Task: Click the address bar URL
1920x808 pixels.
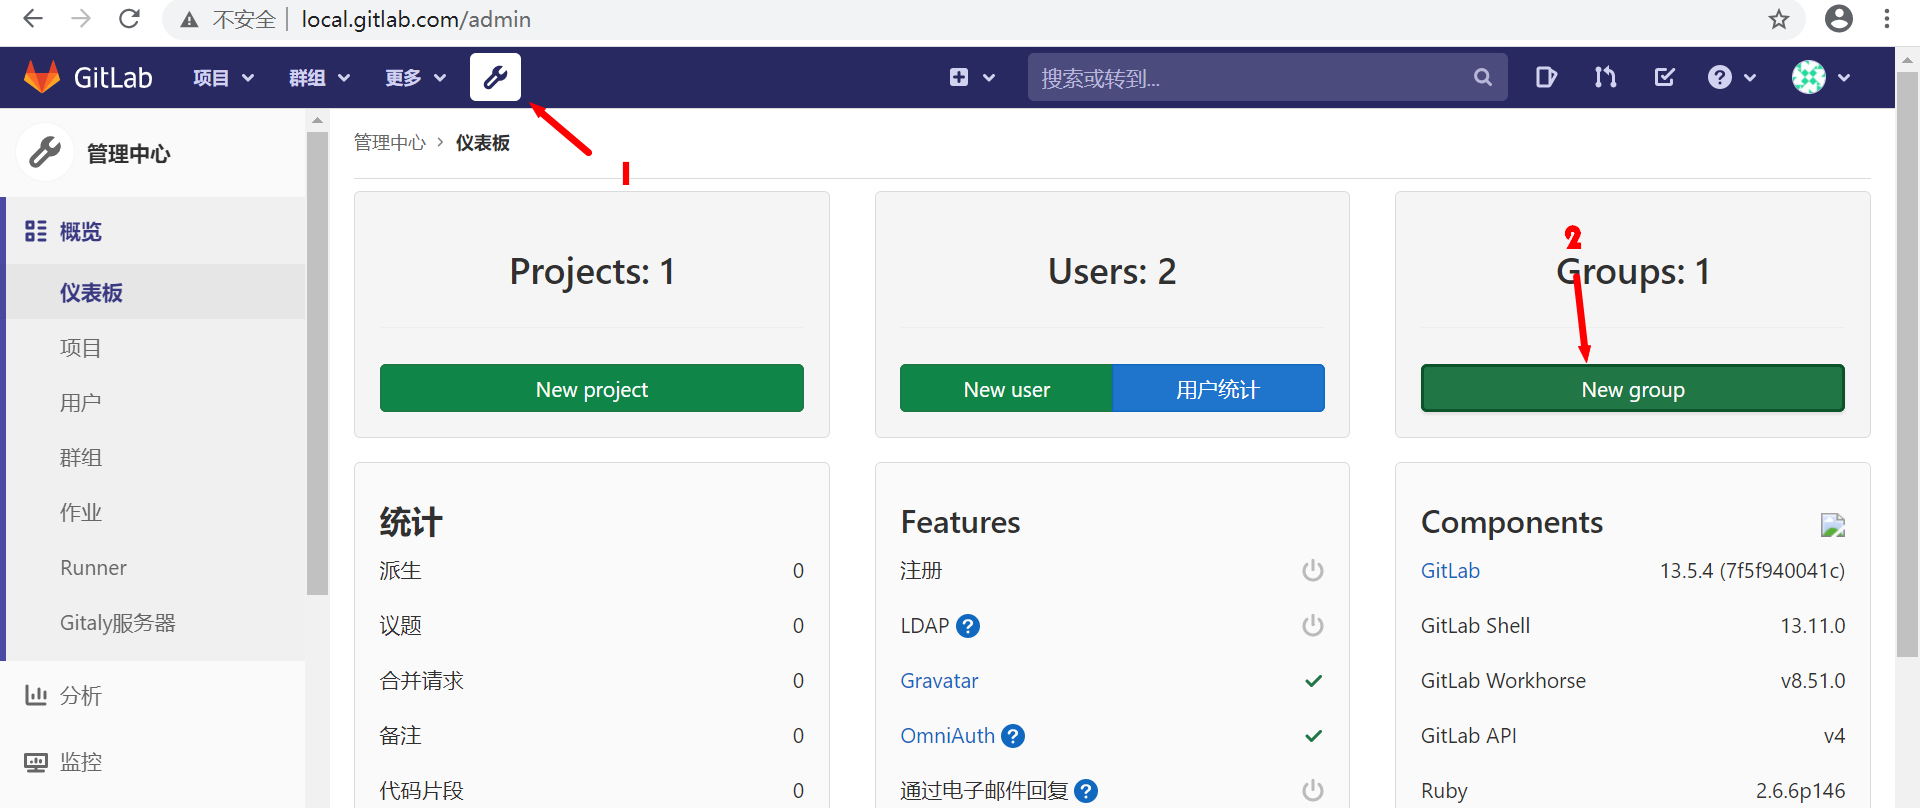Action: click(416, 19)
